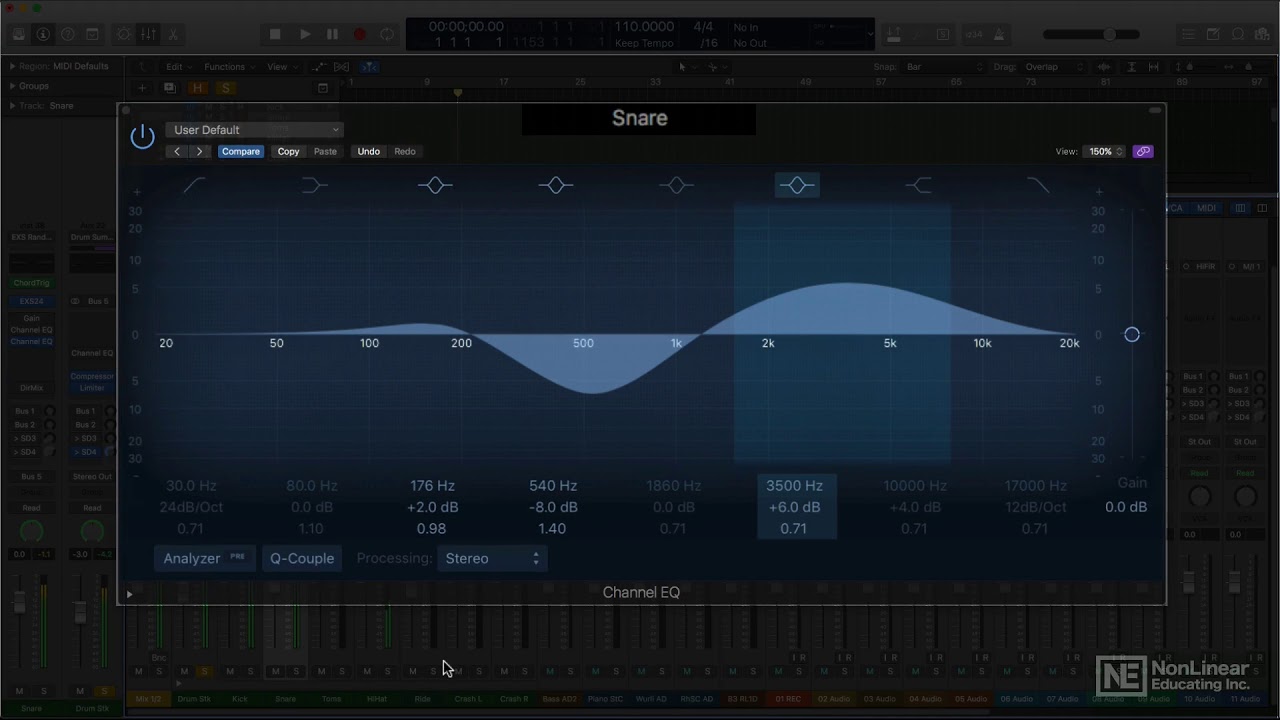Open the Edit menu in tracks area

click(179, 67)
